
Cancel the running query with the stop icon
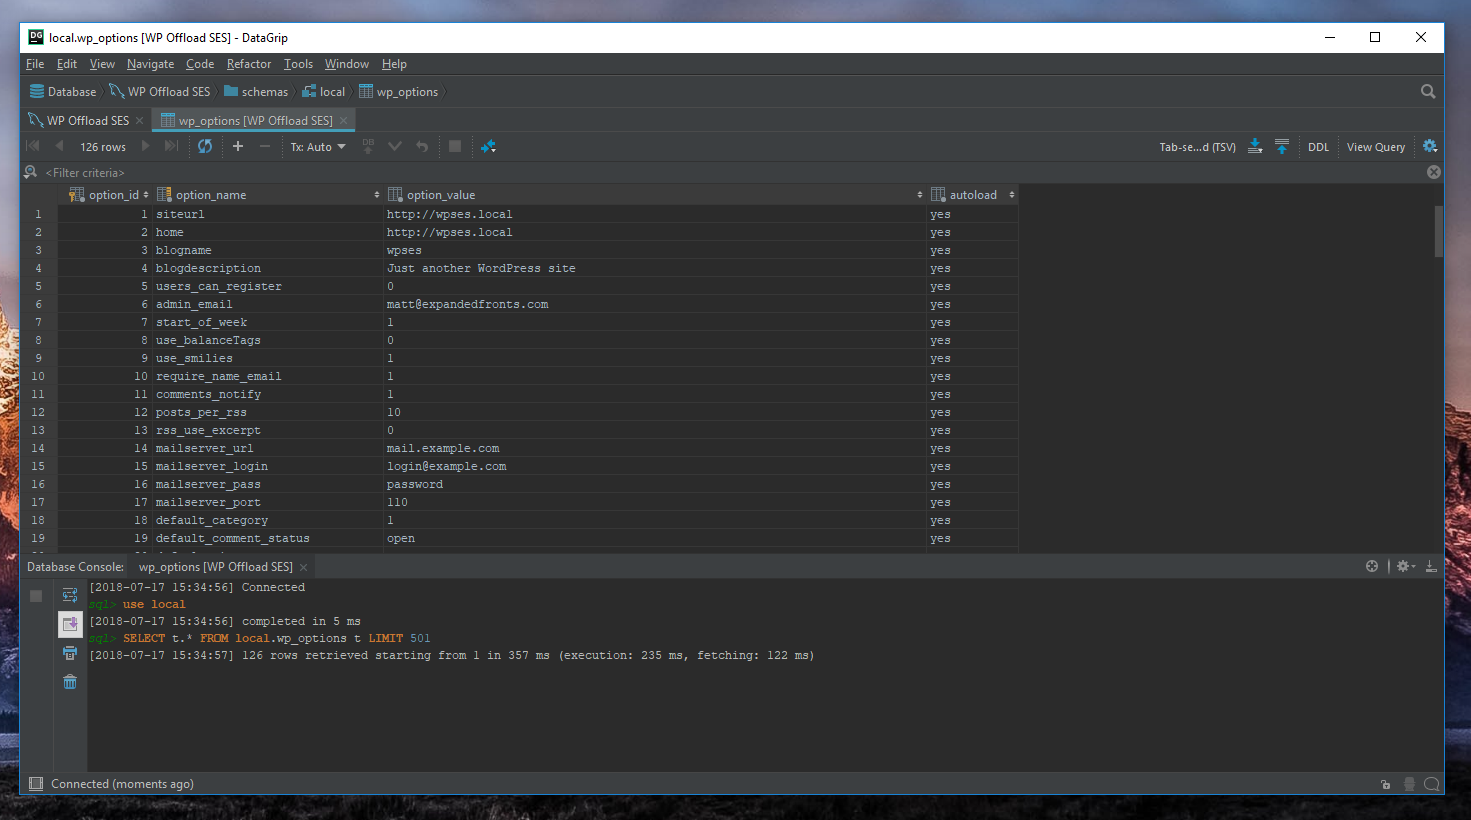coord(455,146)
